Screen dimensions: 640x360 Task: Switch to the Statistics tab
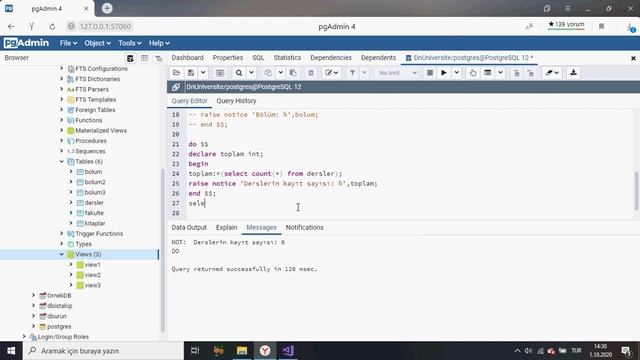click(287, 58)
